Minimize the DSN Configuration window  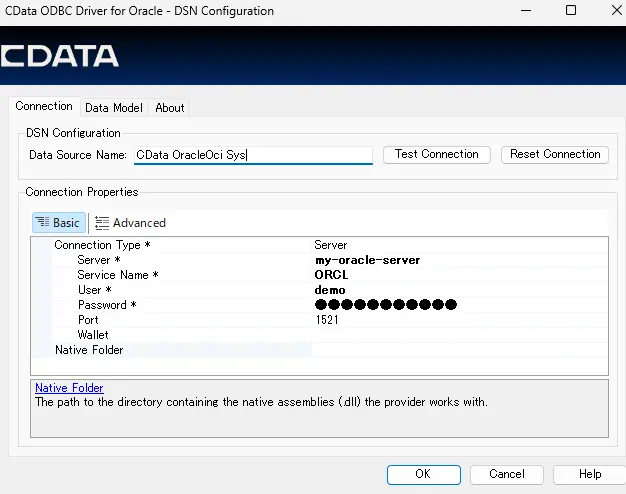pyautogui.click(x=526, y=10)
